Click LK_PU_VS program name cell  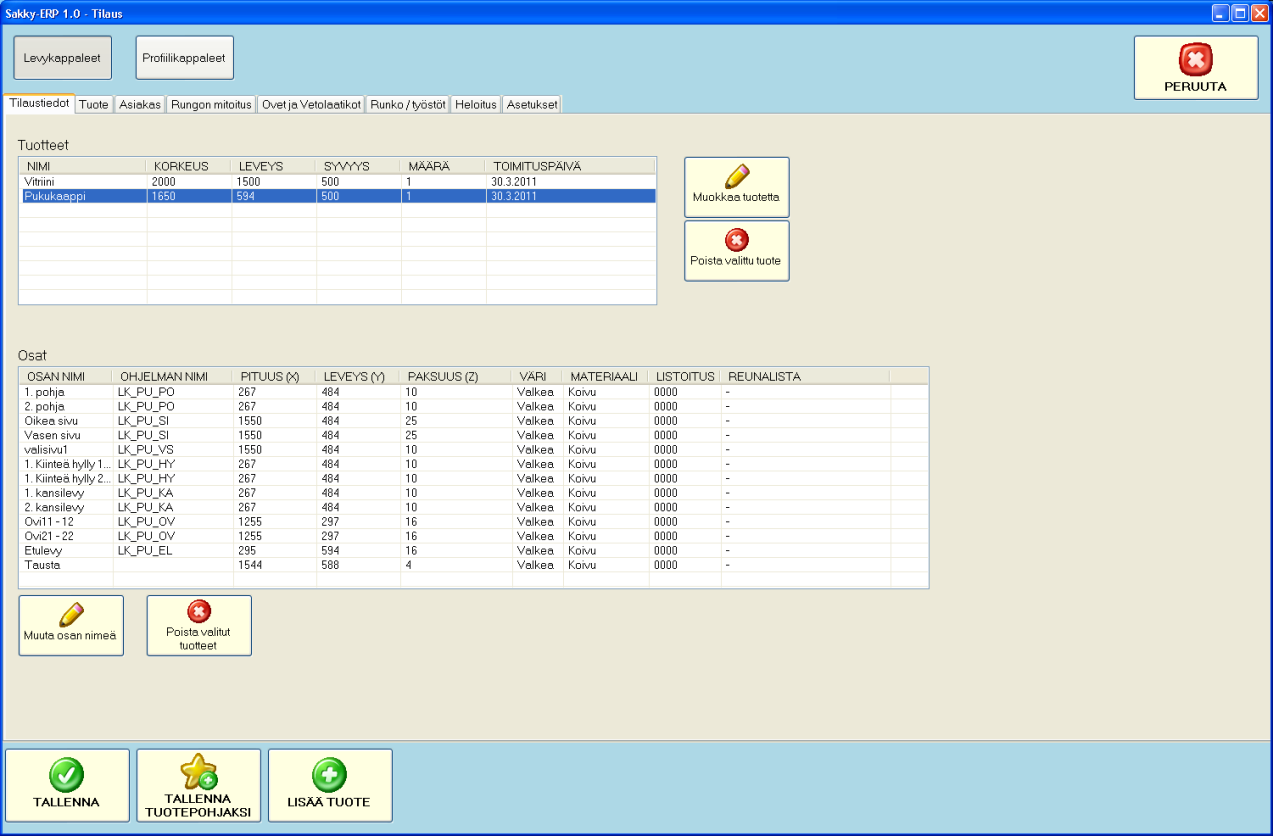[x=173, y=450]
